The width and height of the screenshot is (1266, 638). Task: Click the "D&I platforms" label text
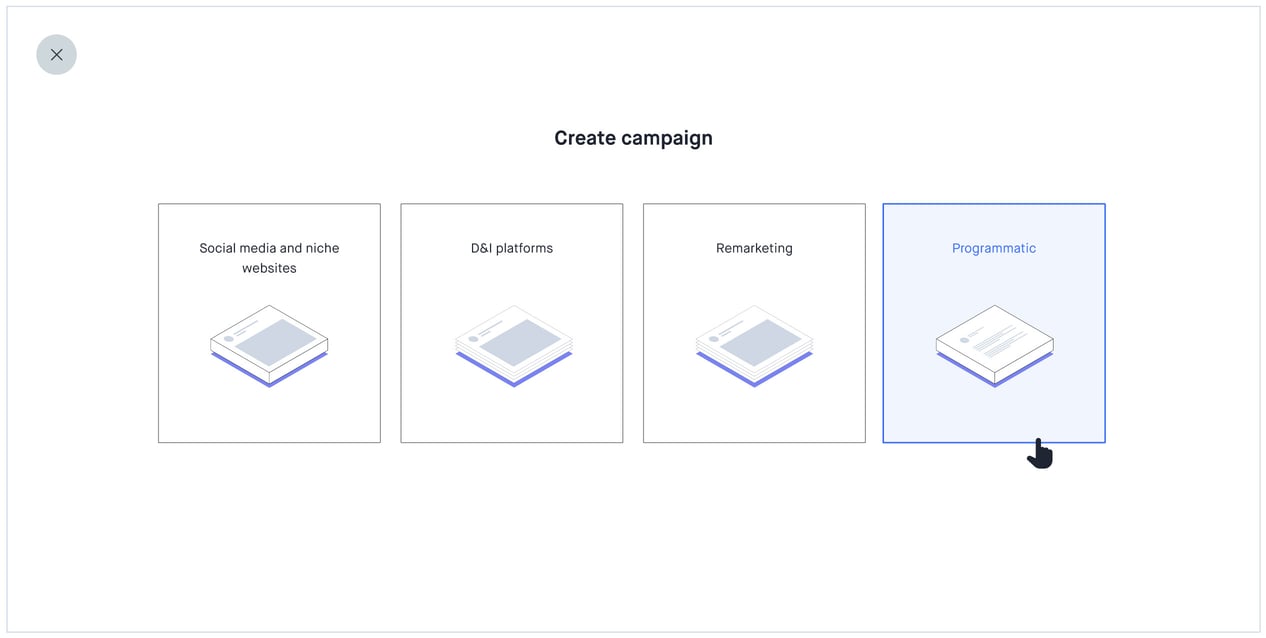pos(511,248)
